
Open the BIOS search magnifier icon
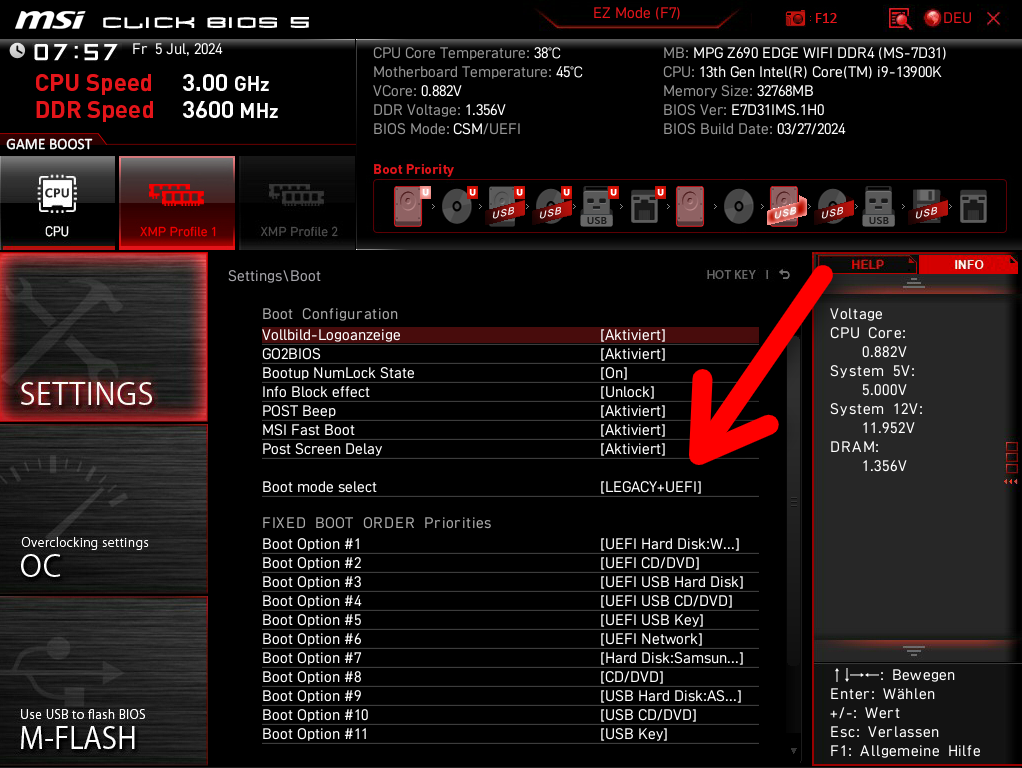click(899, 18)
